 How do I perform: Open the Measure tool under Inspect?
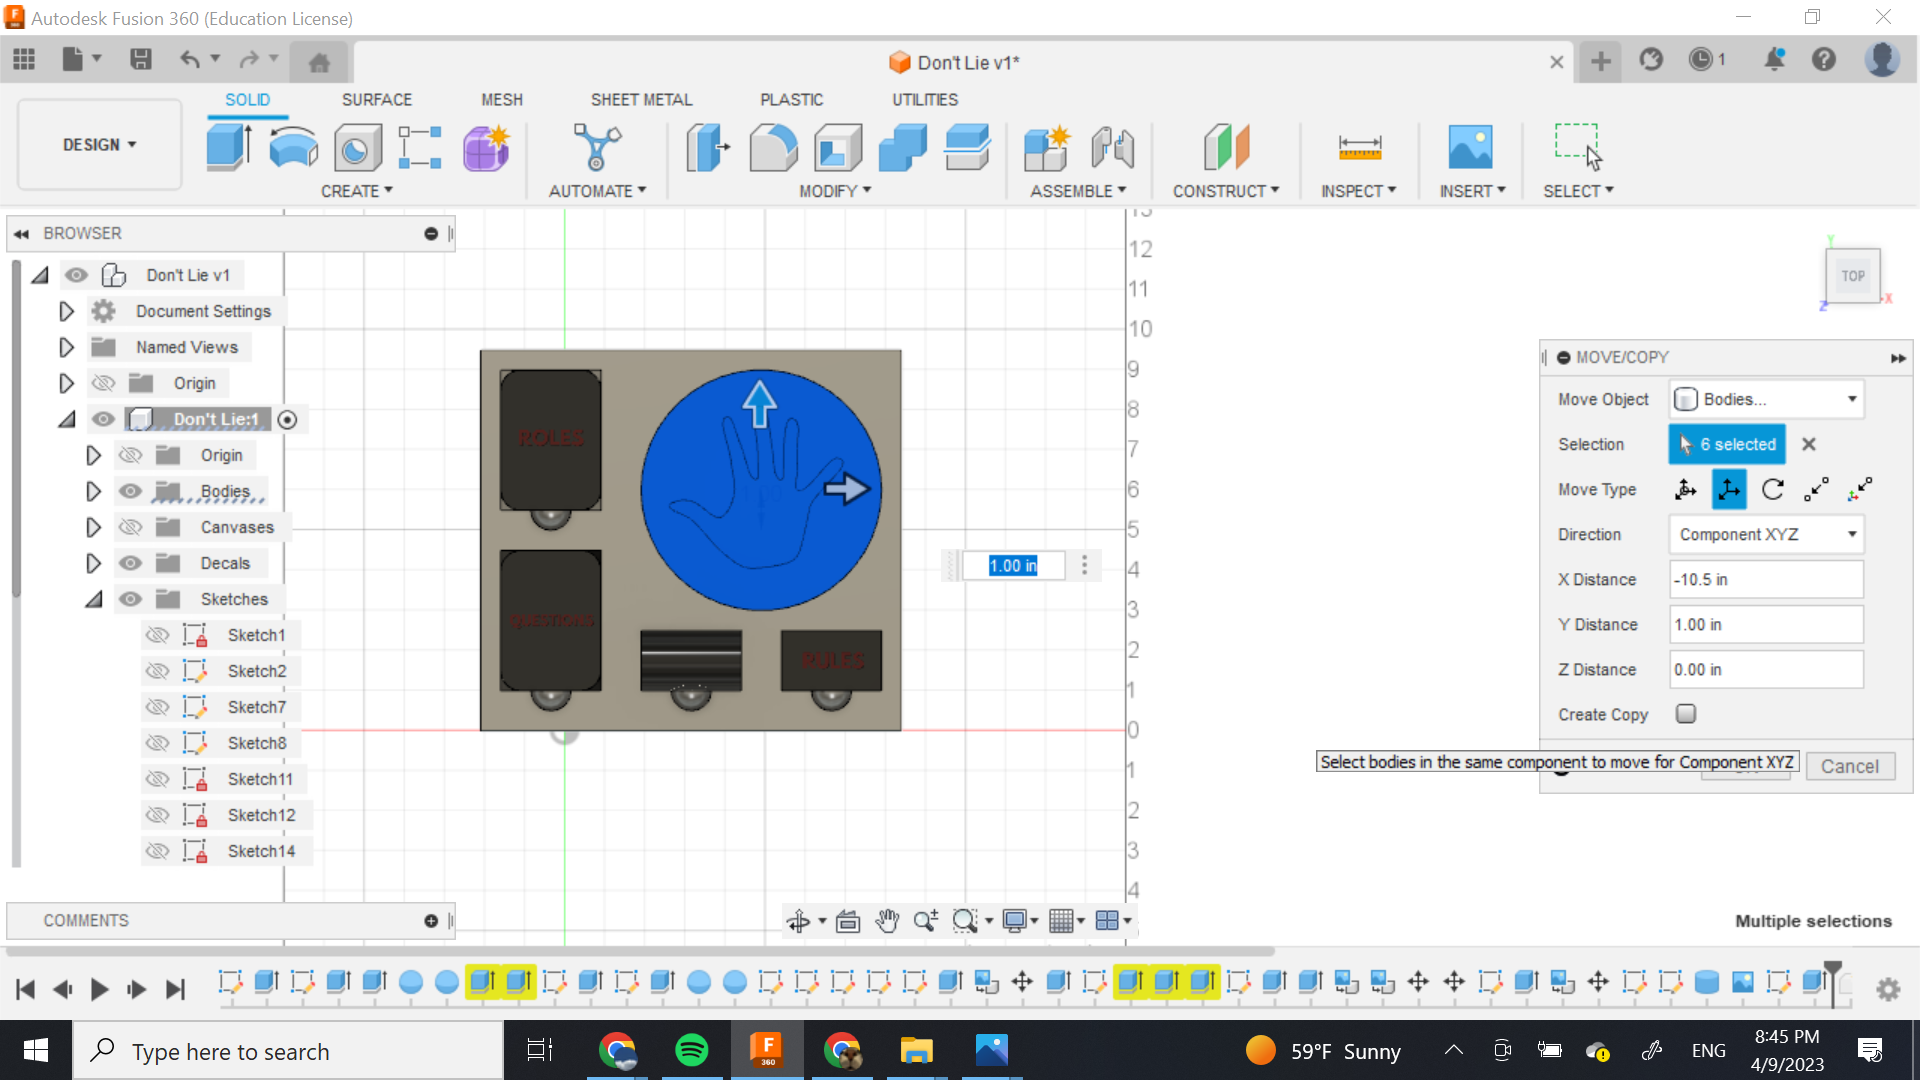1359,148
